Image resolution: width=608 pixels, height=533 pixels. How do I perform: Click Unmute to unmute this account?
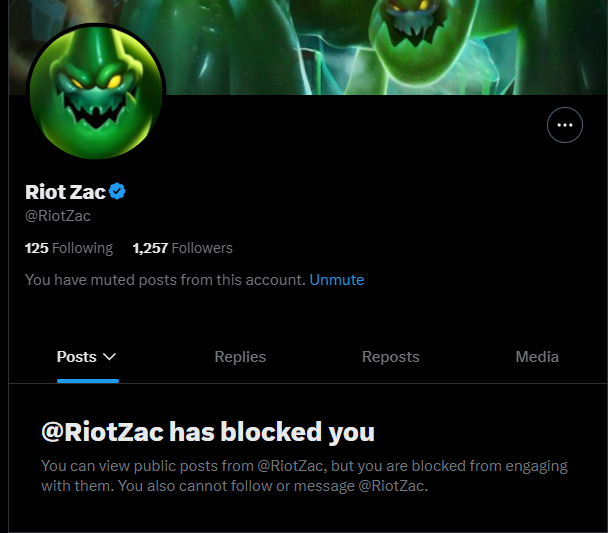coord(337,280)
